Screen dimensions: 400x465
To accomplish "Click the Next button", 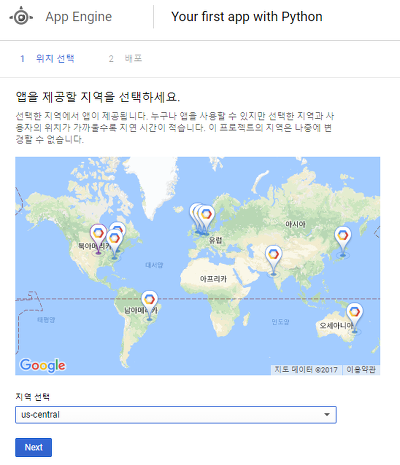I will point(33,447).
